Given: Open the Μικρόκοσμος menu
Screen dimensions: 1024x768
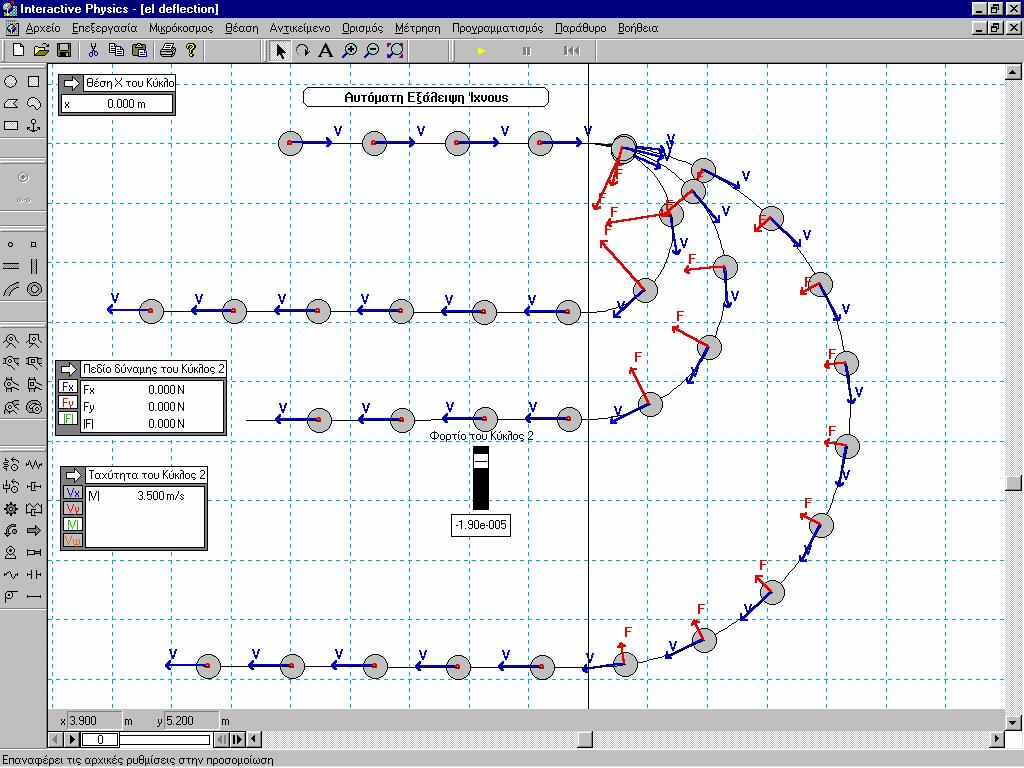Looking at the screenshot, I should click(181, 28).
